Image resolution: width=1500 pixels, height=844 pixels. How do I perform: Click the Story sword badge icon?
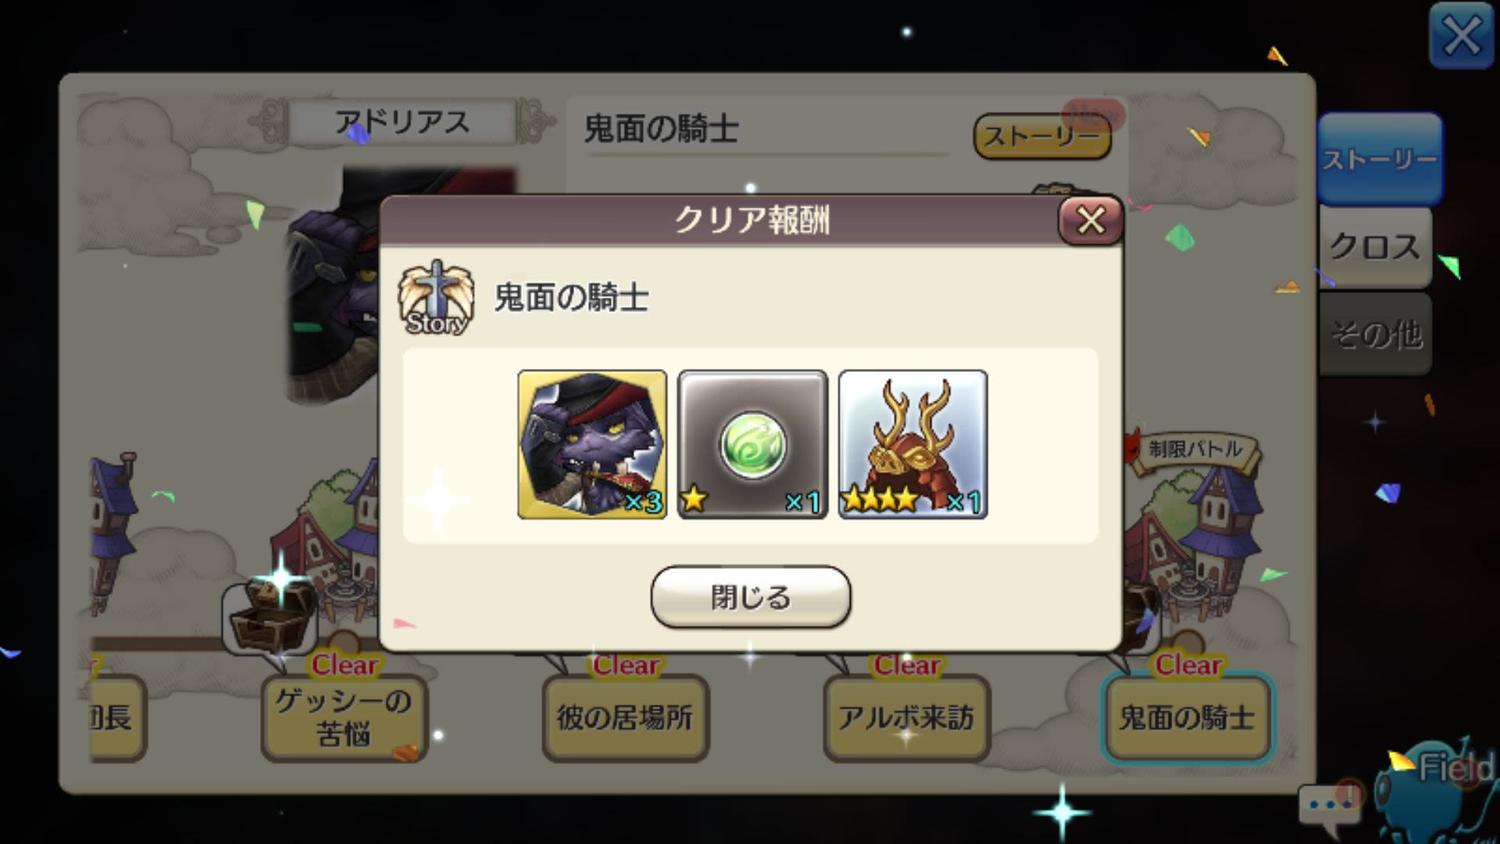435,297
